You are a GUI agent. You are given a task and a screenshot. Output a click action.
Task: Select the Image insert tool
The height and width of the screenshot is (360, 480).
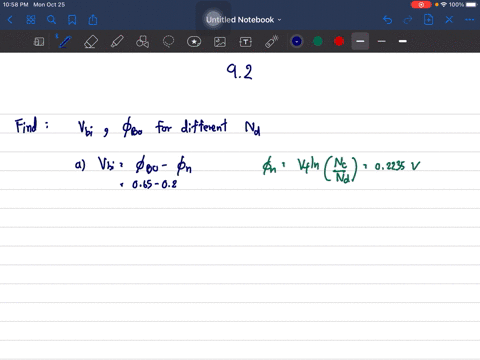(x=220, y=42)
